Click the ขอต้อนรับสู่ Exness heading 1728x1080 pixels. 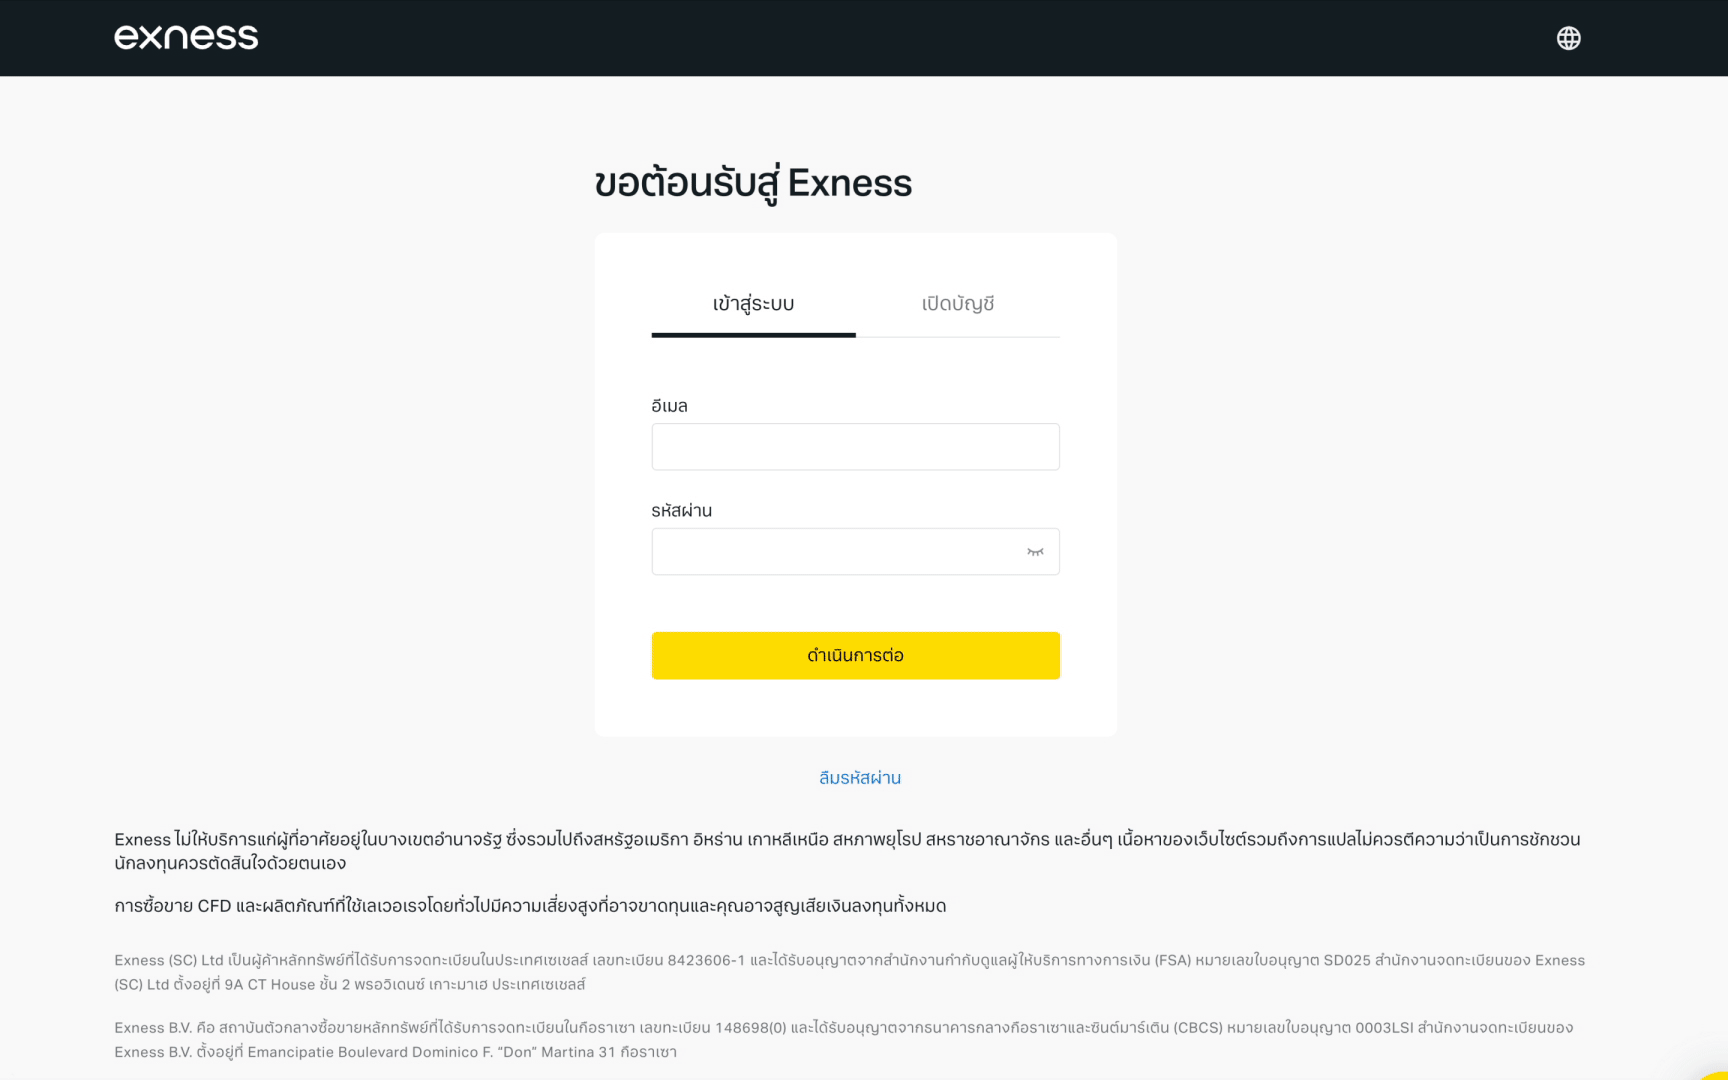pos(753,184)
